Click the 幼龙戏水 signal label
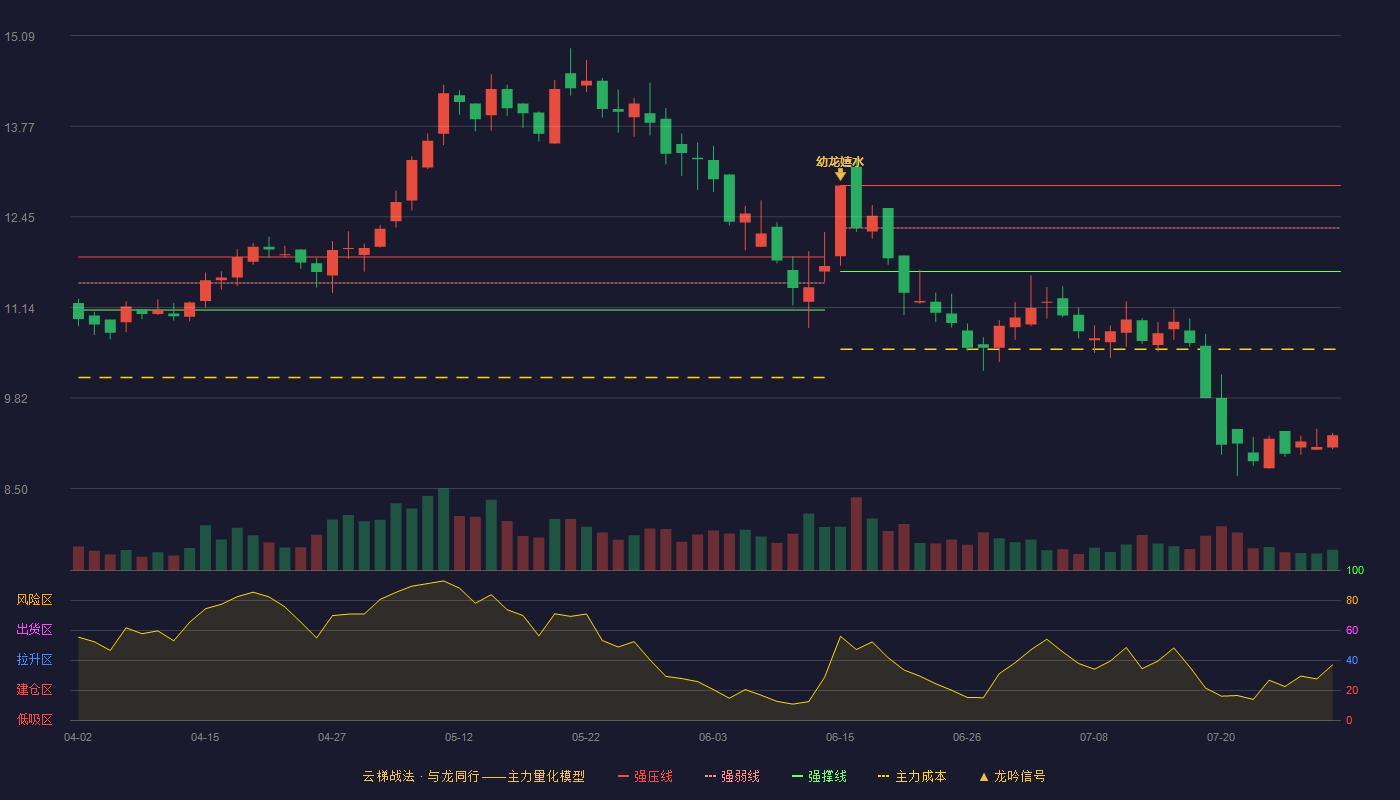The image size is (1400, 800). (x=840, y=161)
